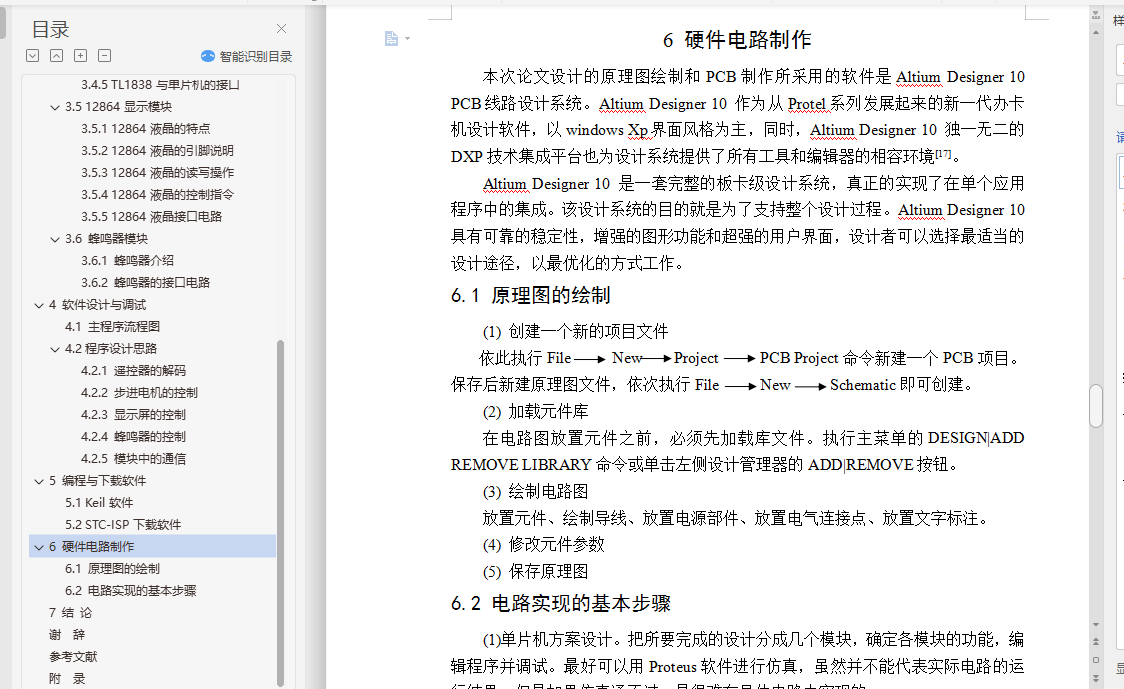Viewport: 1124px width, 689px height.
Task: Go to 3.4.5 TL1838 与单片机的接口
Action: [160, 85]
